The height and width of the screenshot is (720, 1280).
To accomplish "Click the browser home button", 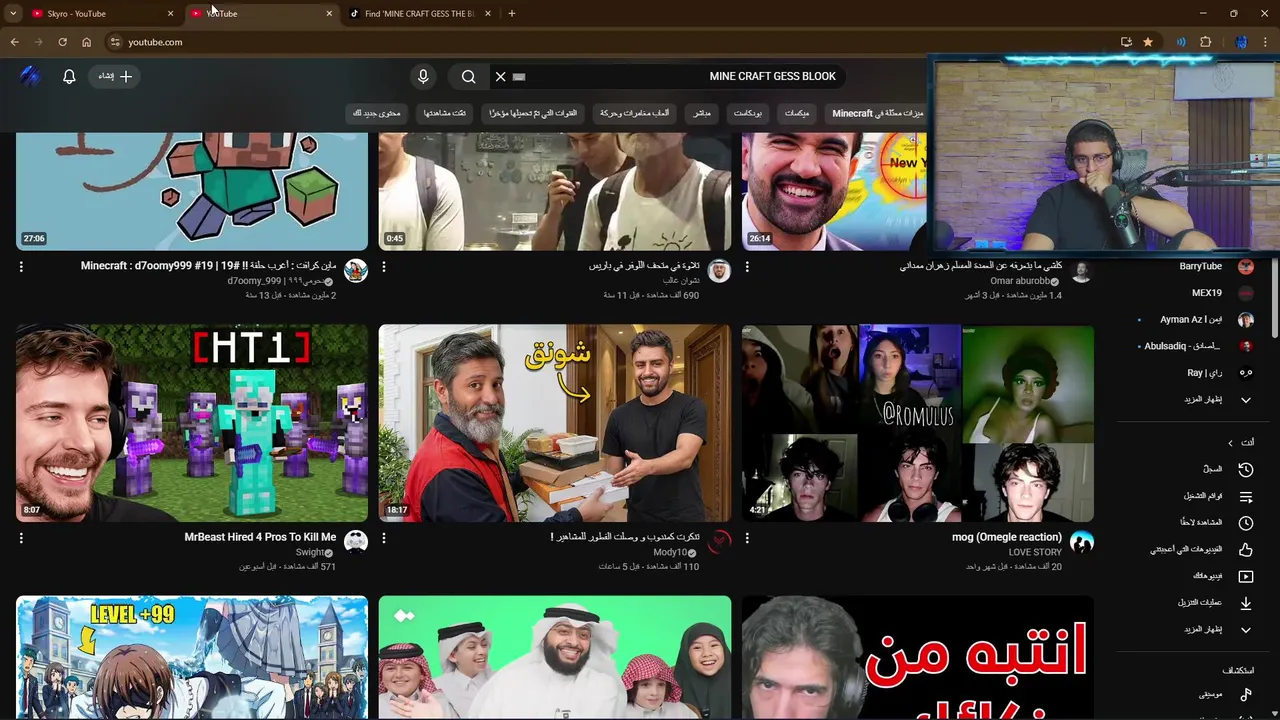I will 86,42.
